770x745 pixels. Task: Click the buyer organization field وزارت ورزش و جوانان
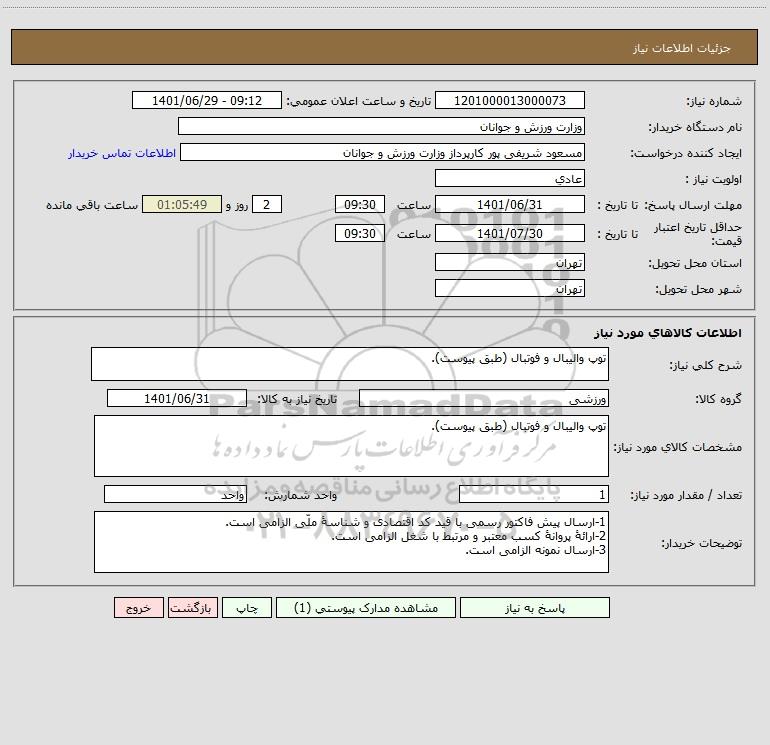(x=381, y=126)
